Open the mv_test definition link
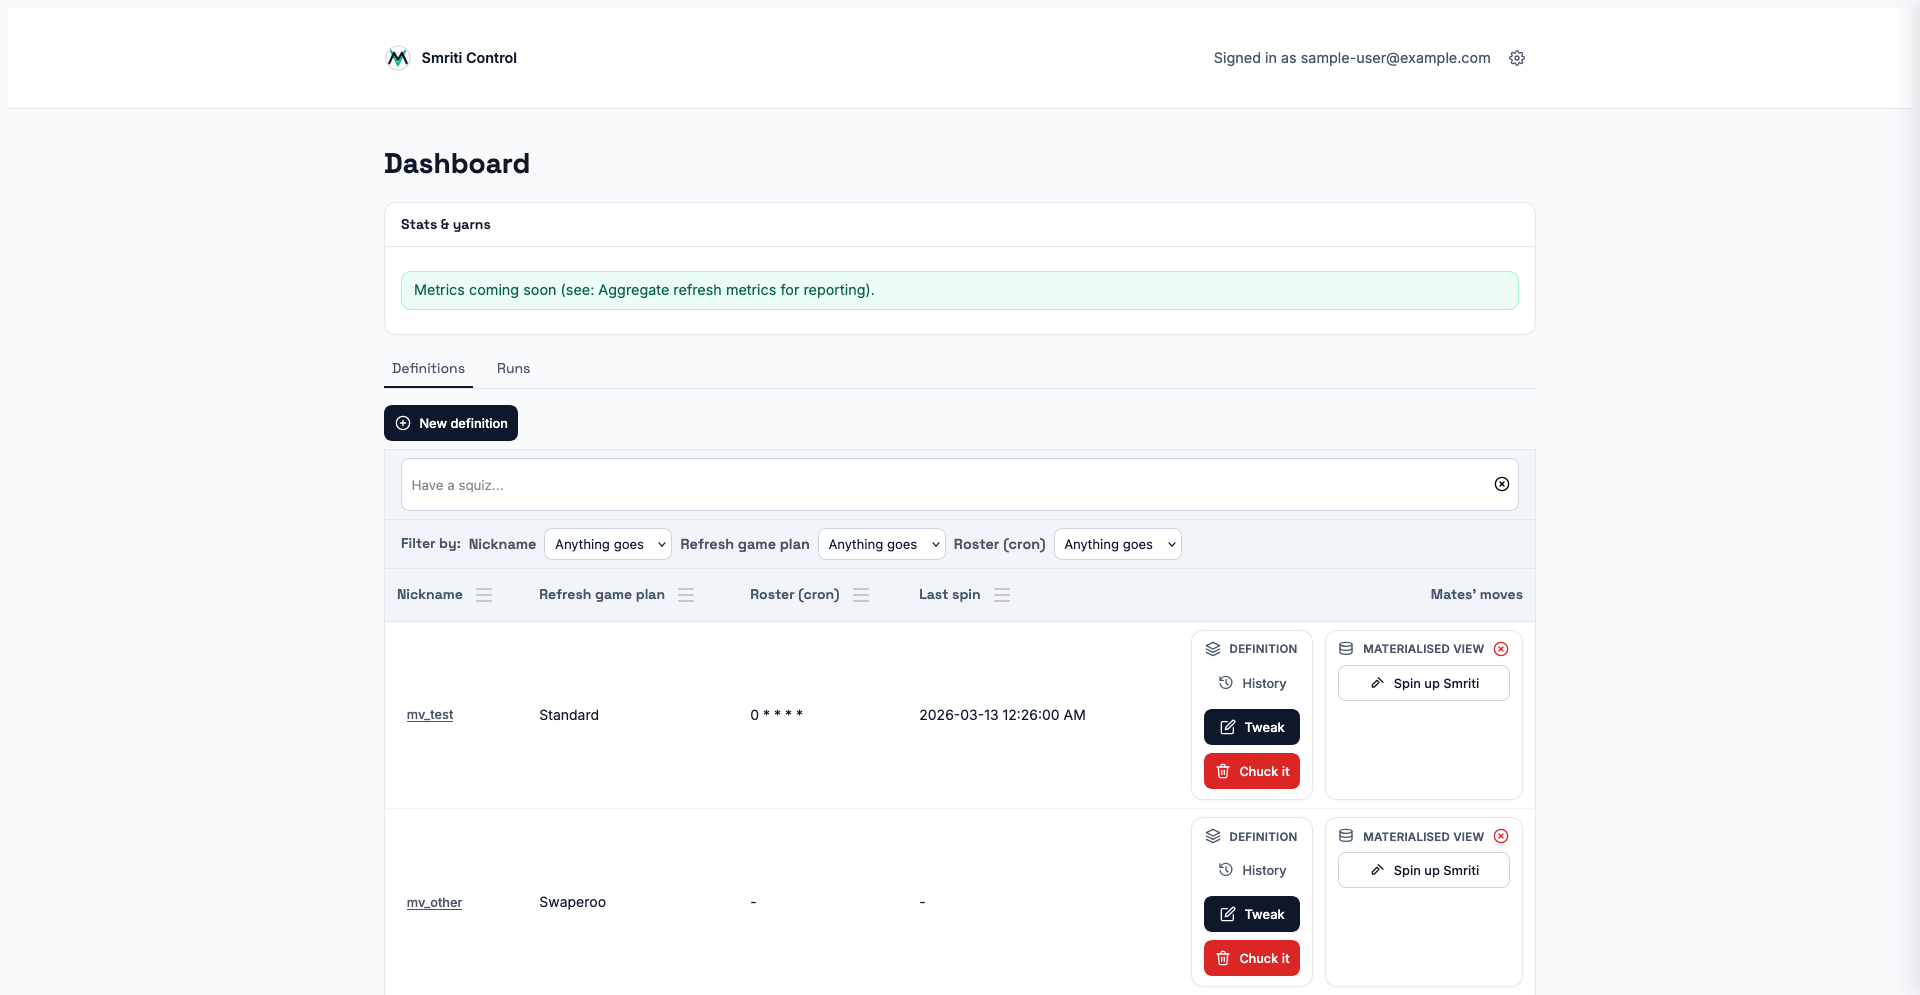 [430, 715]
